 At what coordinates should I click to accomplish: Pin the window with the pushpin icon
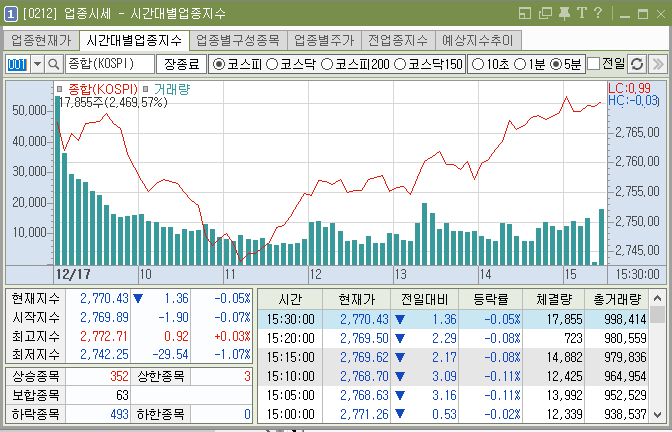pyautogui.click(x=564, y=14)
